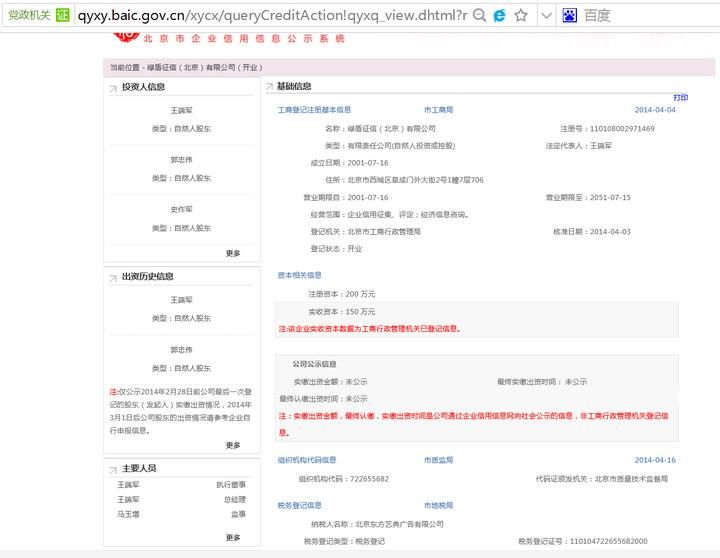Click the magnifier search icon in address bar
Image resolution: width=720 pixels, height=558 pixels.
click(479, 16)
